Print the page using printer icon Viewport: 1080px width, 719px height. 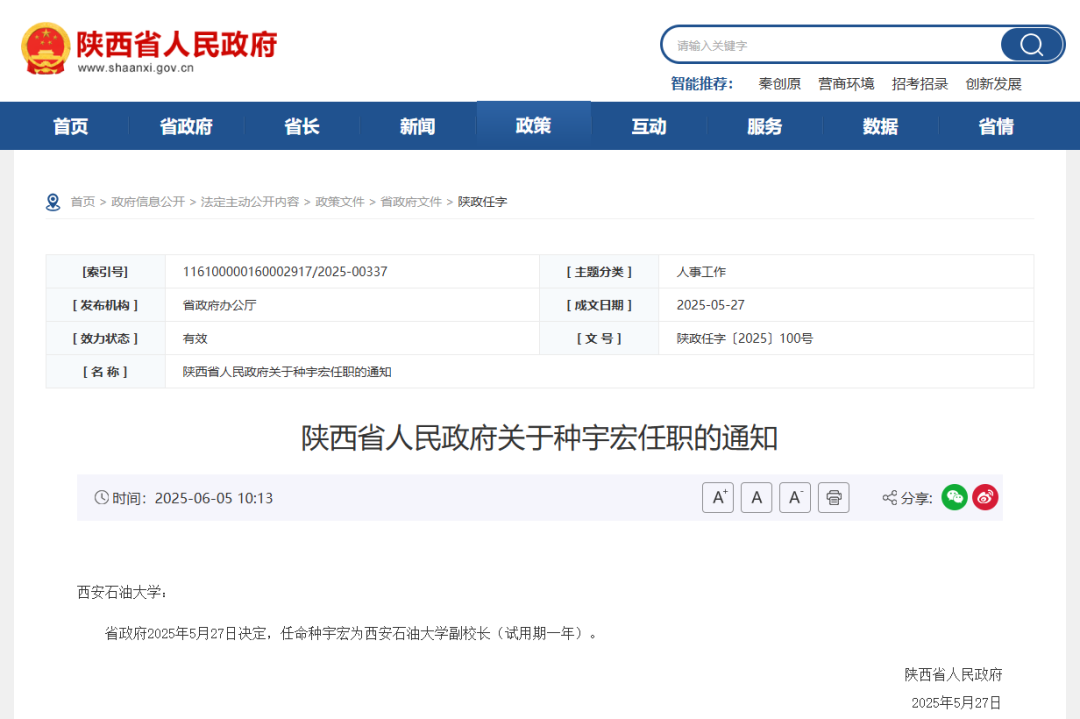[833, 497]
